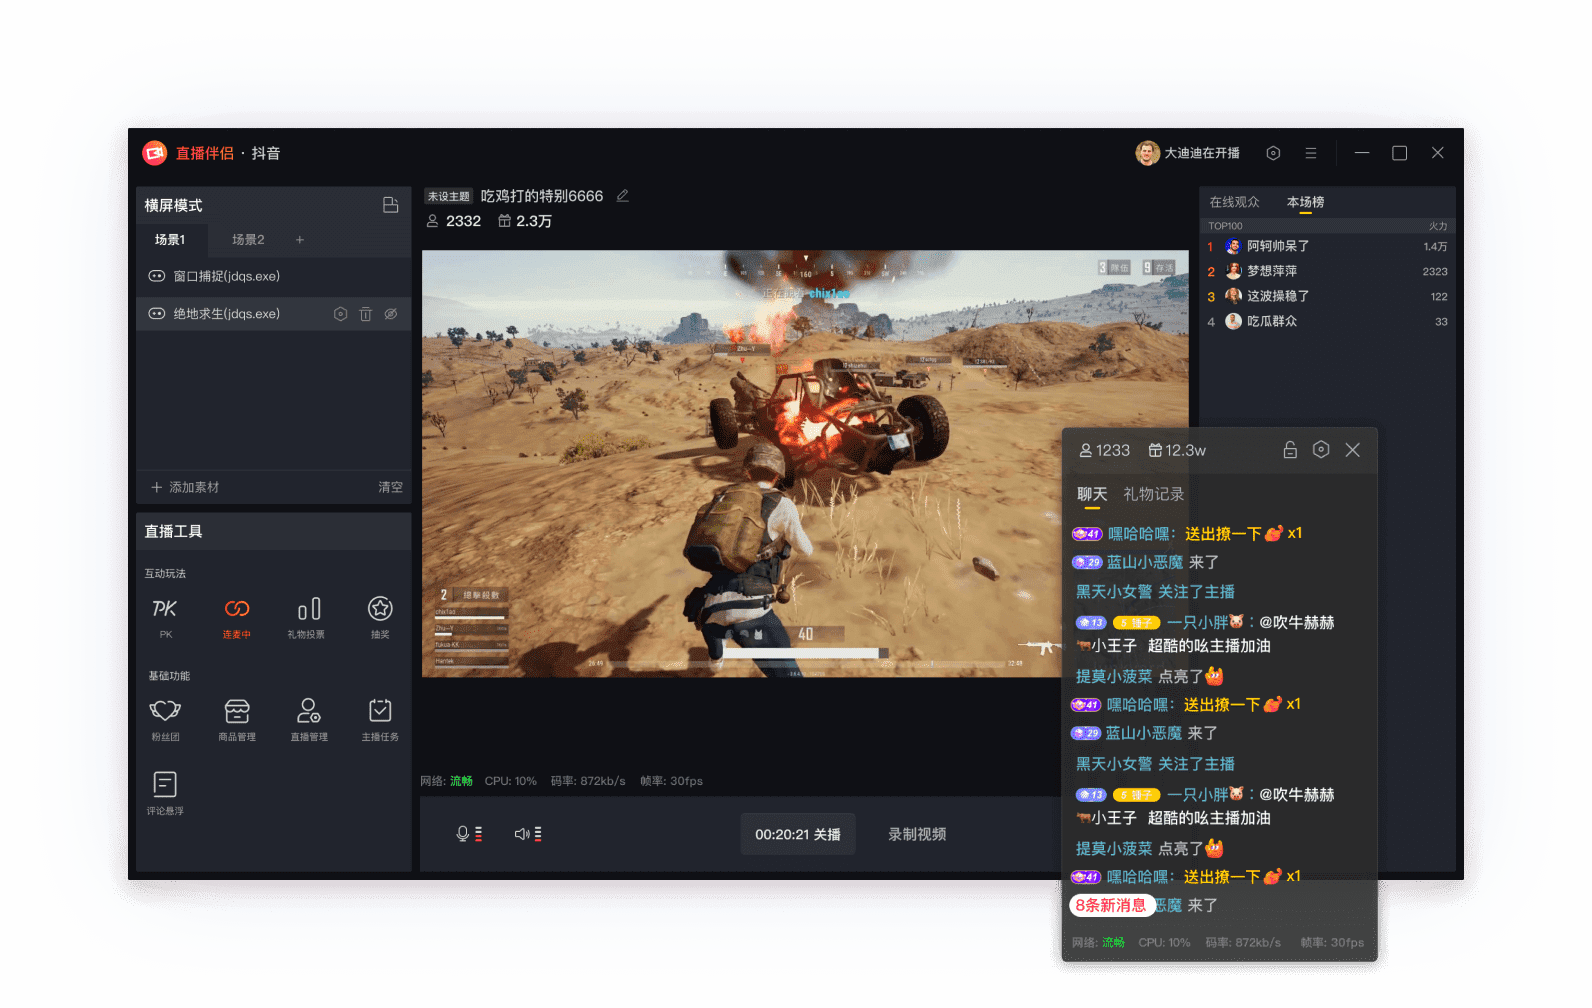The image size is (1592, 1008).
Task: Select viewer 阿轲帅呆了 in ranking
Action: tap(1328, 246)
